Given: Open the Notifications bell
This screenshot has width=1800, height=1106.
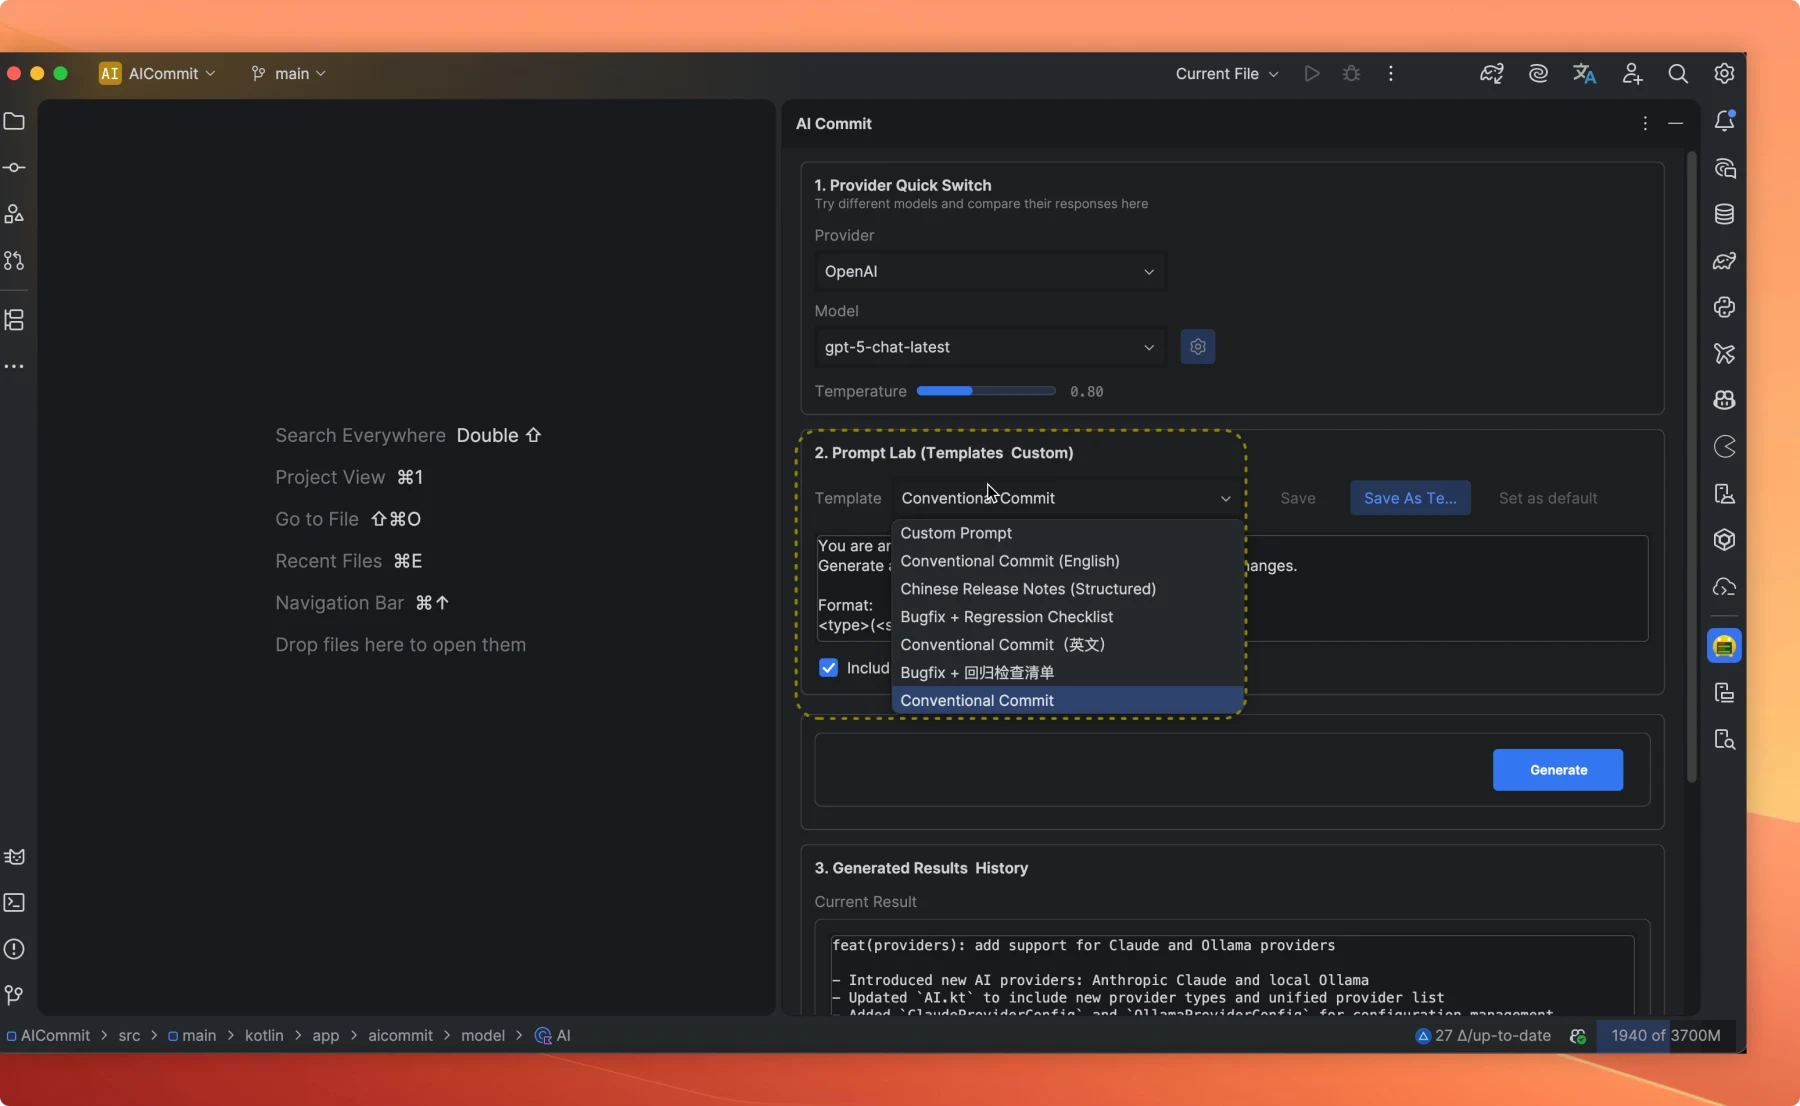Looking at the screenshot, I should (x=1725, y=121).
